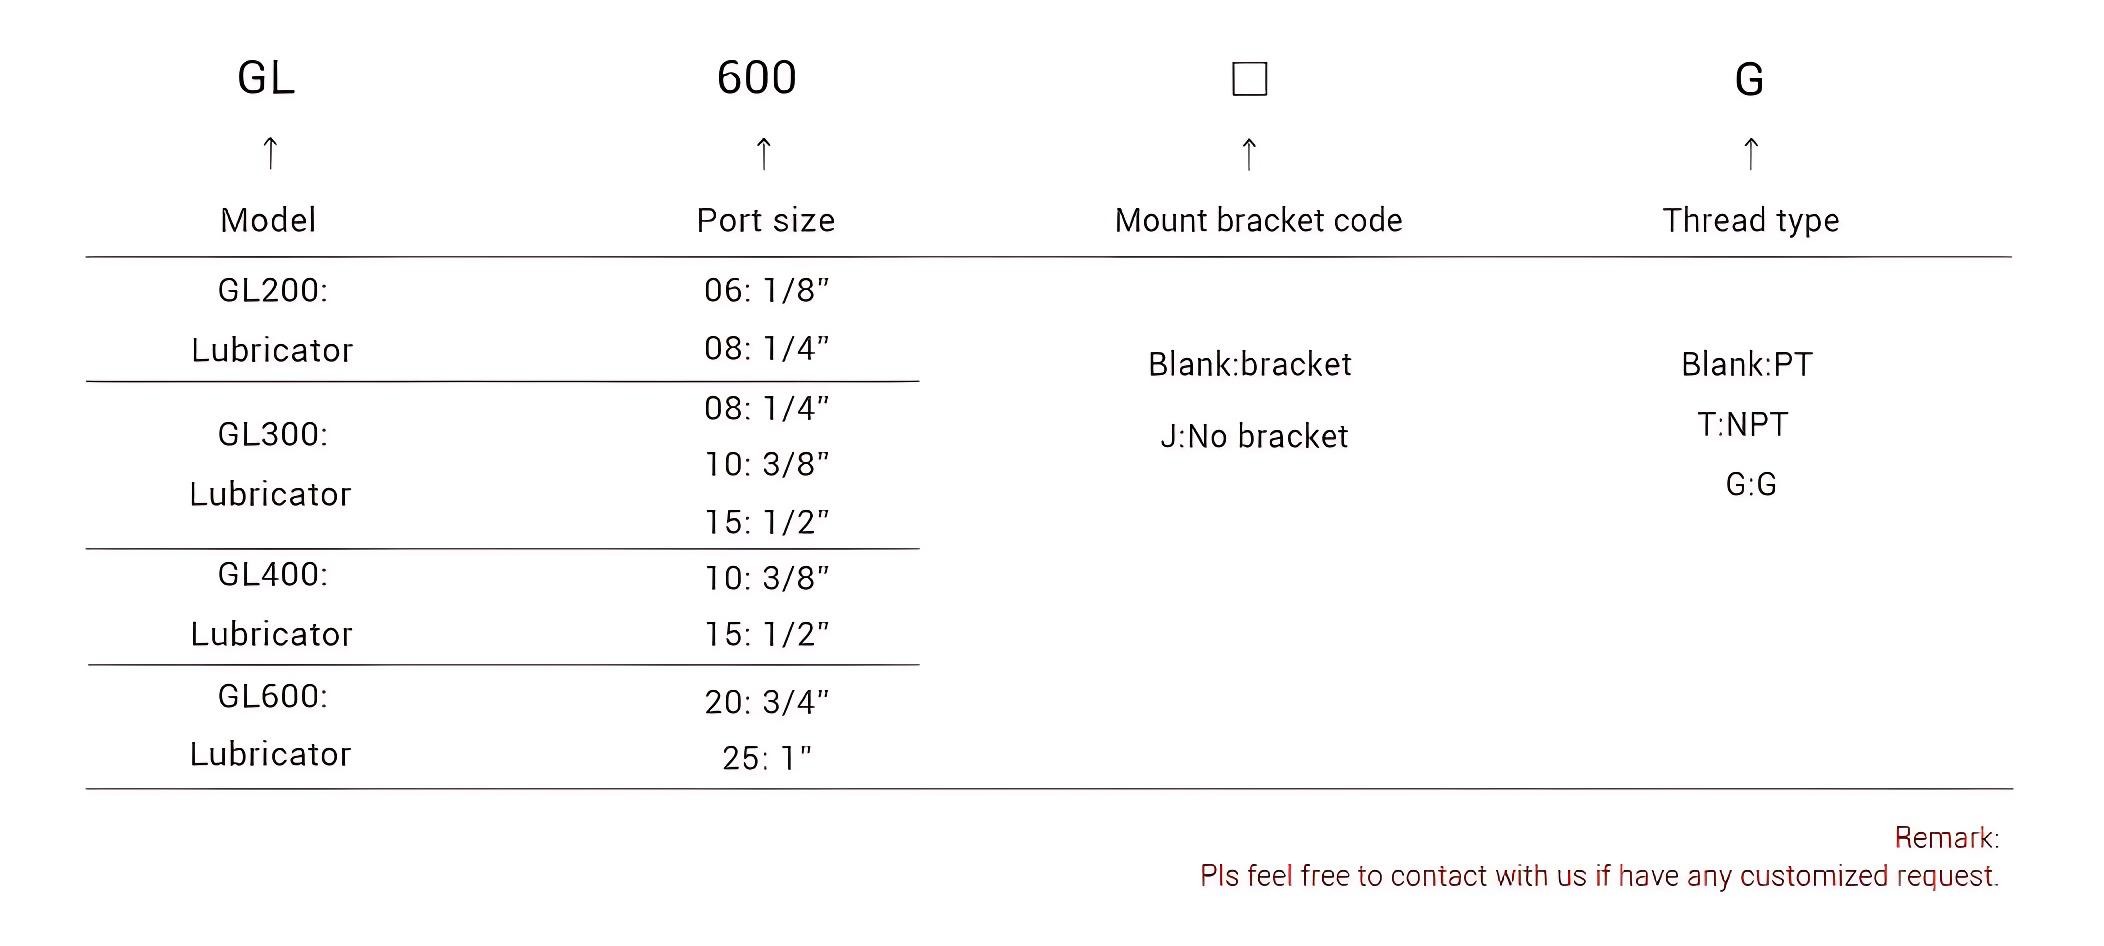This screenshot has width=2104, height=946.
Task: Click the red customized request remark sentence
Action: [x=1598, y=876]
